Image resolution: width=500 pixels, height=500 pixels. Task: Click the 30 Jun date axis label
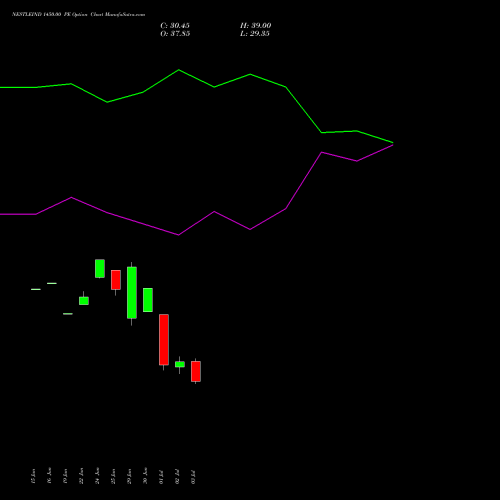click(145, 476)
